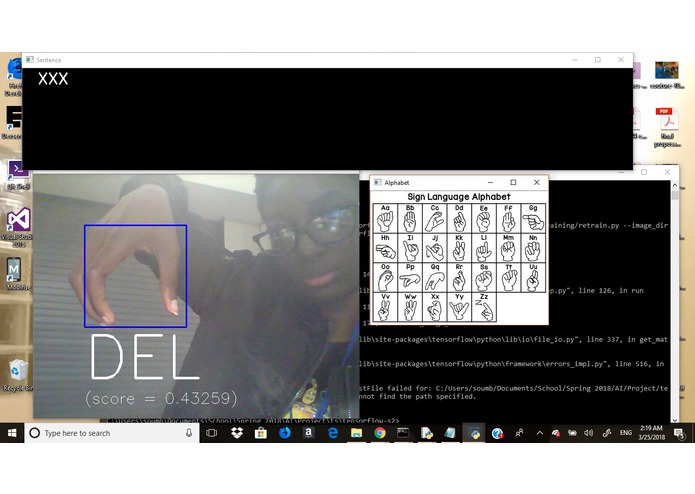695x494 pixels.
Task: Click the 'DEL' prediction label in webcam view
Action: pos(144,358)
